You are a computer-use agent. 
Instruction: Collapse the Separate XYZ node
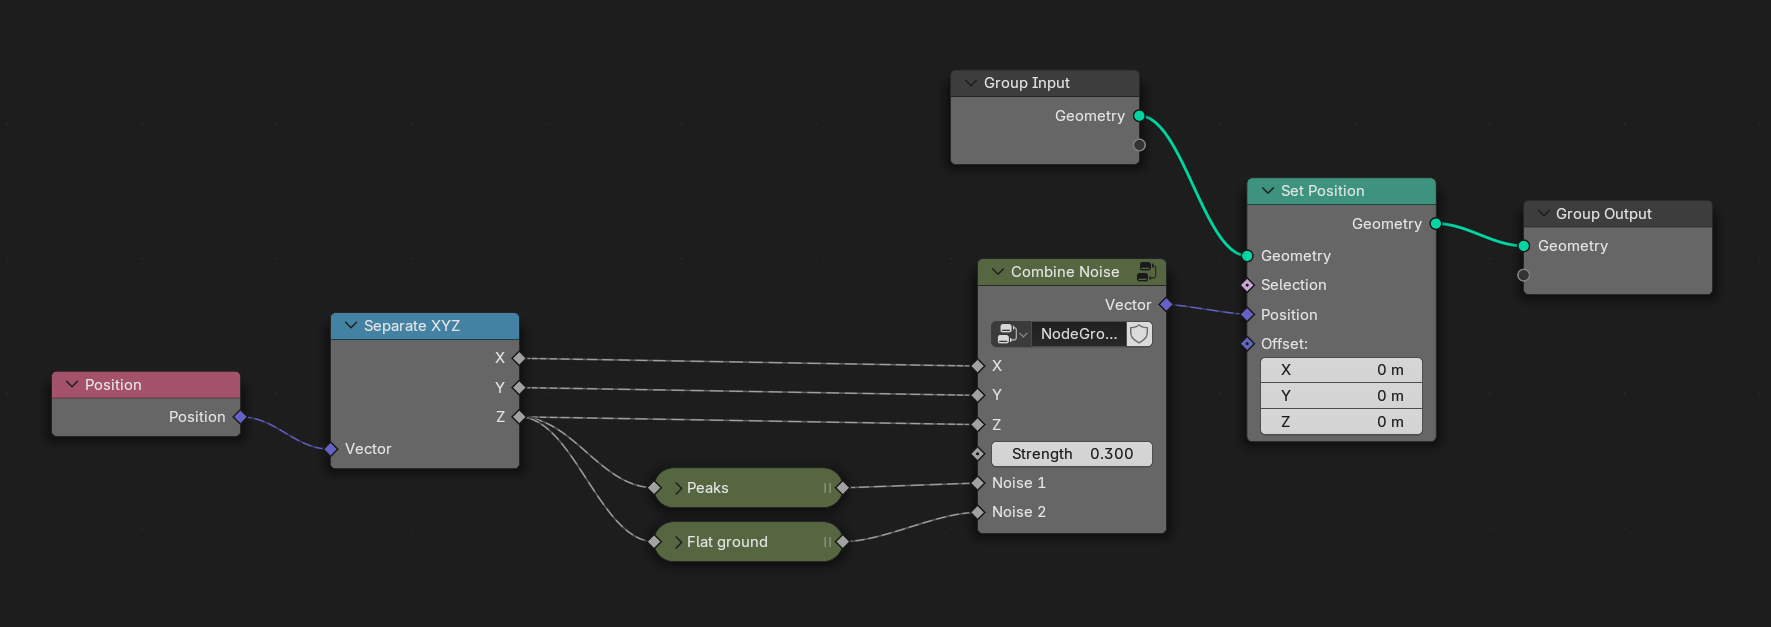coord(350,326)
